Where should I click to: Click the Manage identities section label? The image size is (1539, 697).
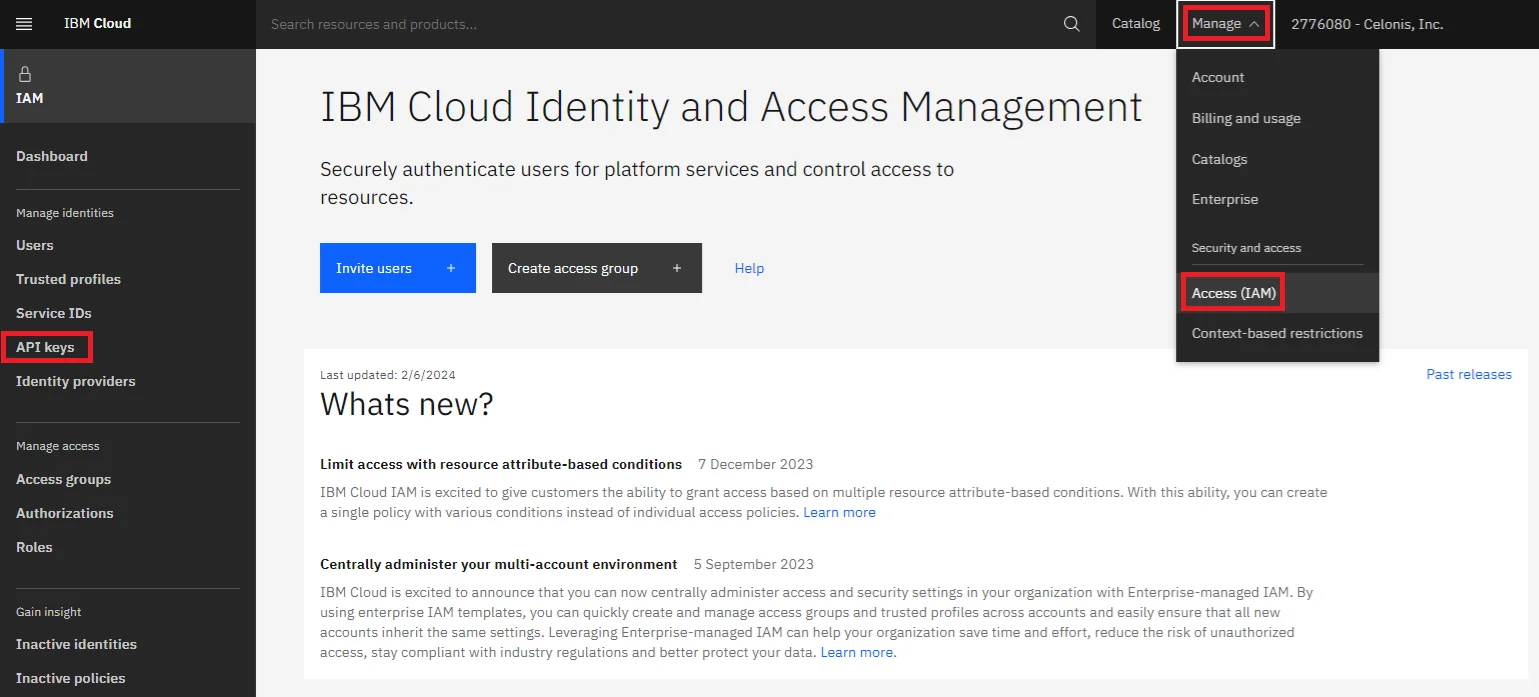[65, 213]
